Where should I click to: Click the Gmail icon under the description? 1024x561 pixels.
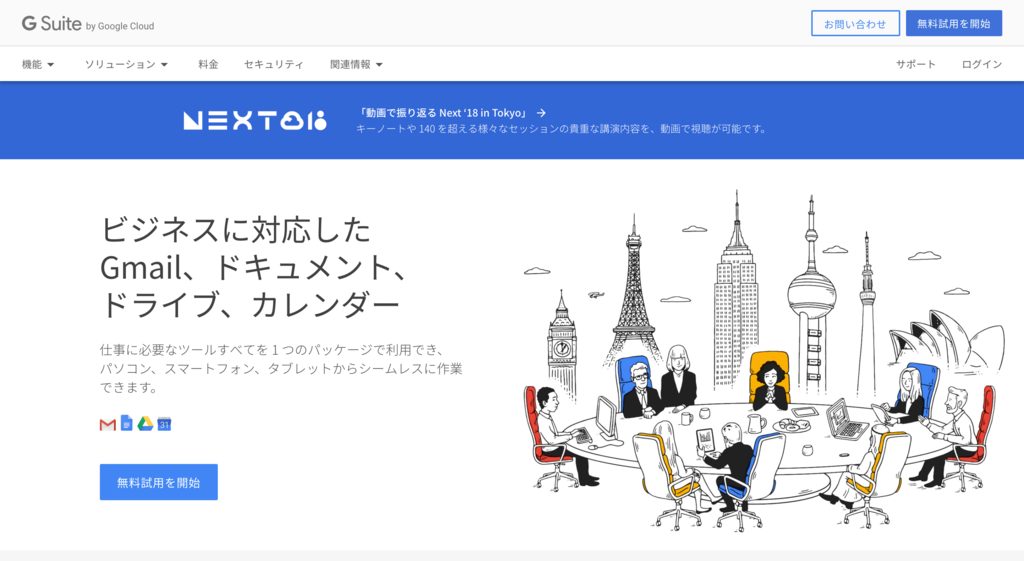coord(108,425)
